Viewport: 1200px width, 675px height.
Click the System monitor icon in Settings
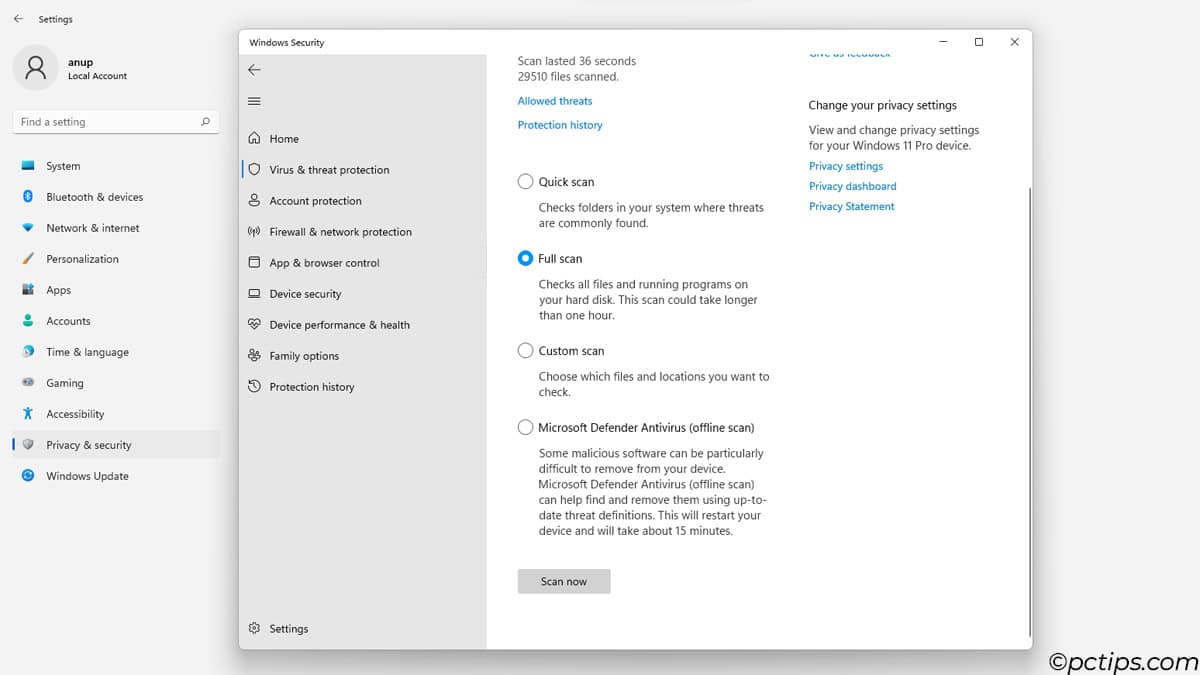tap(28, 166)
